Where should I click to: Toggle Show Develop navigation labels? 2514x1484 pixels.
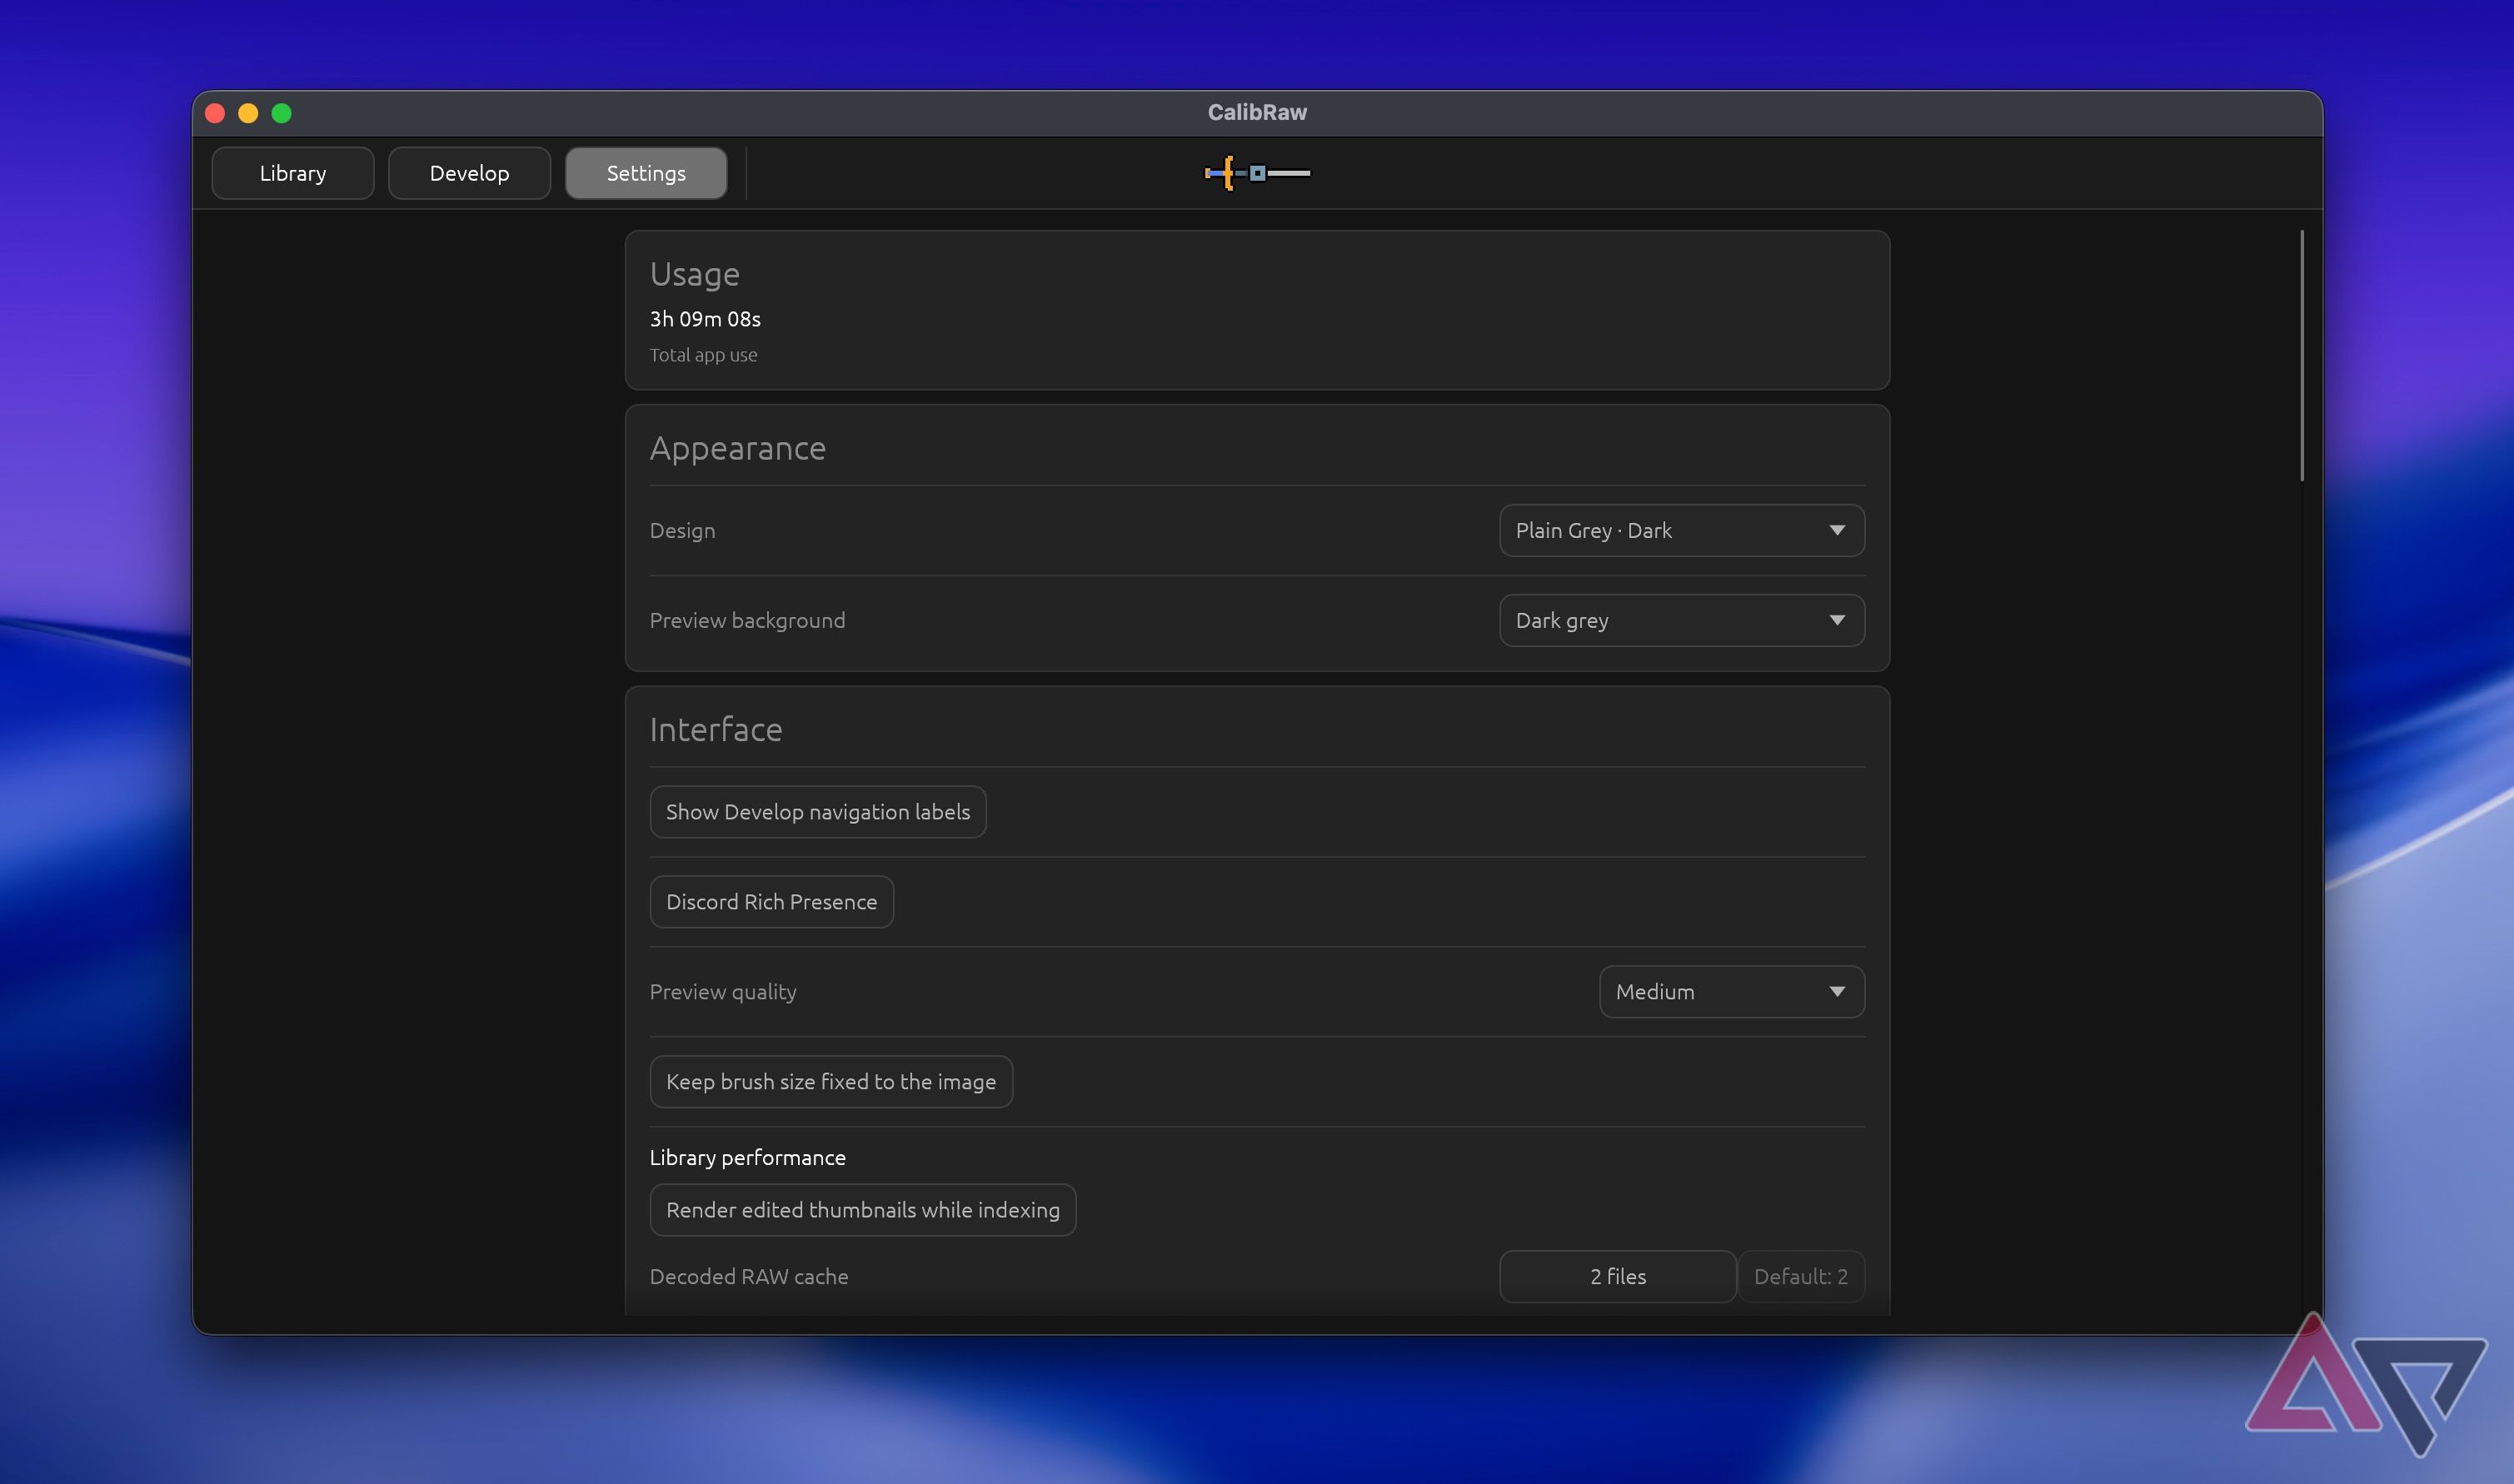pyautogui.click(x=818, y=812)
